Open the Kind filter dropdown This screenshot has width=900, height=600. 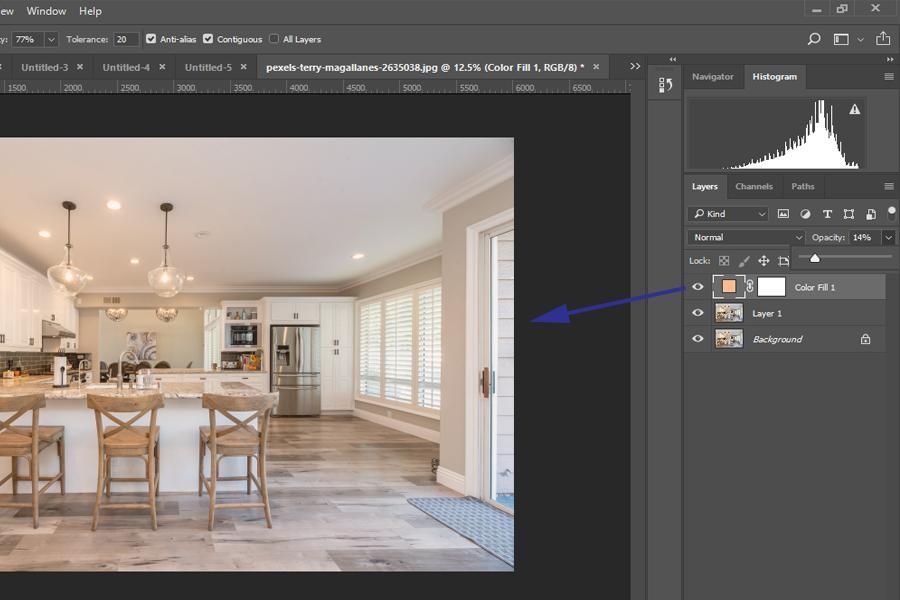[728, 214]
